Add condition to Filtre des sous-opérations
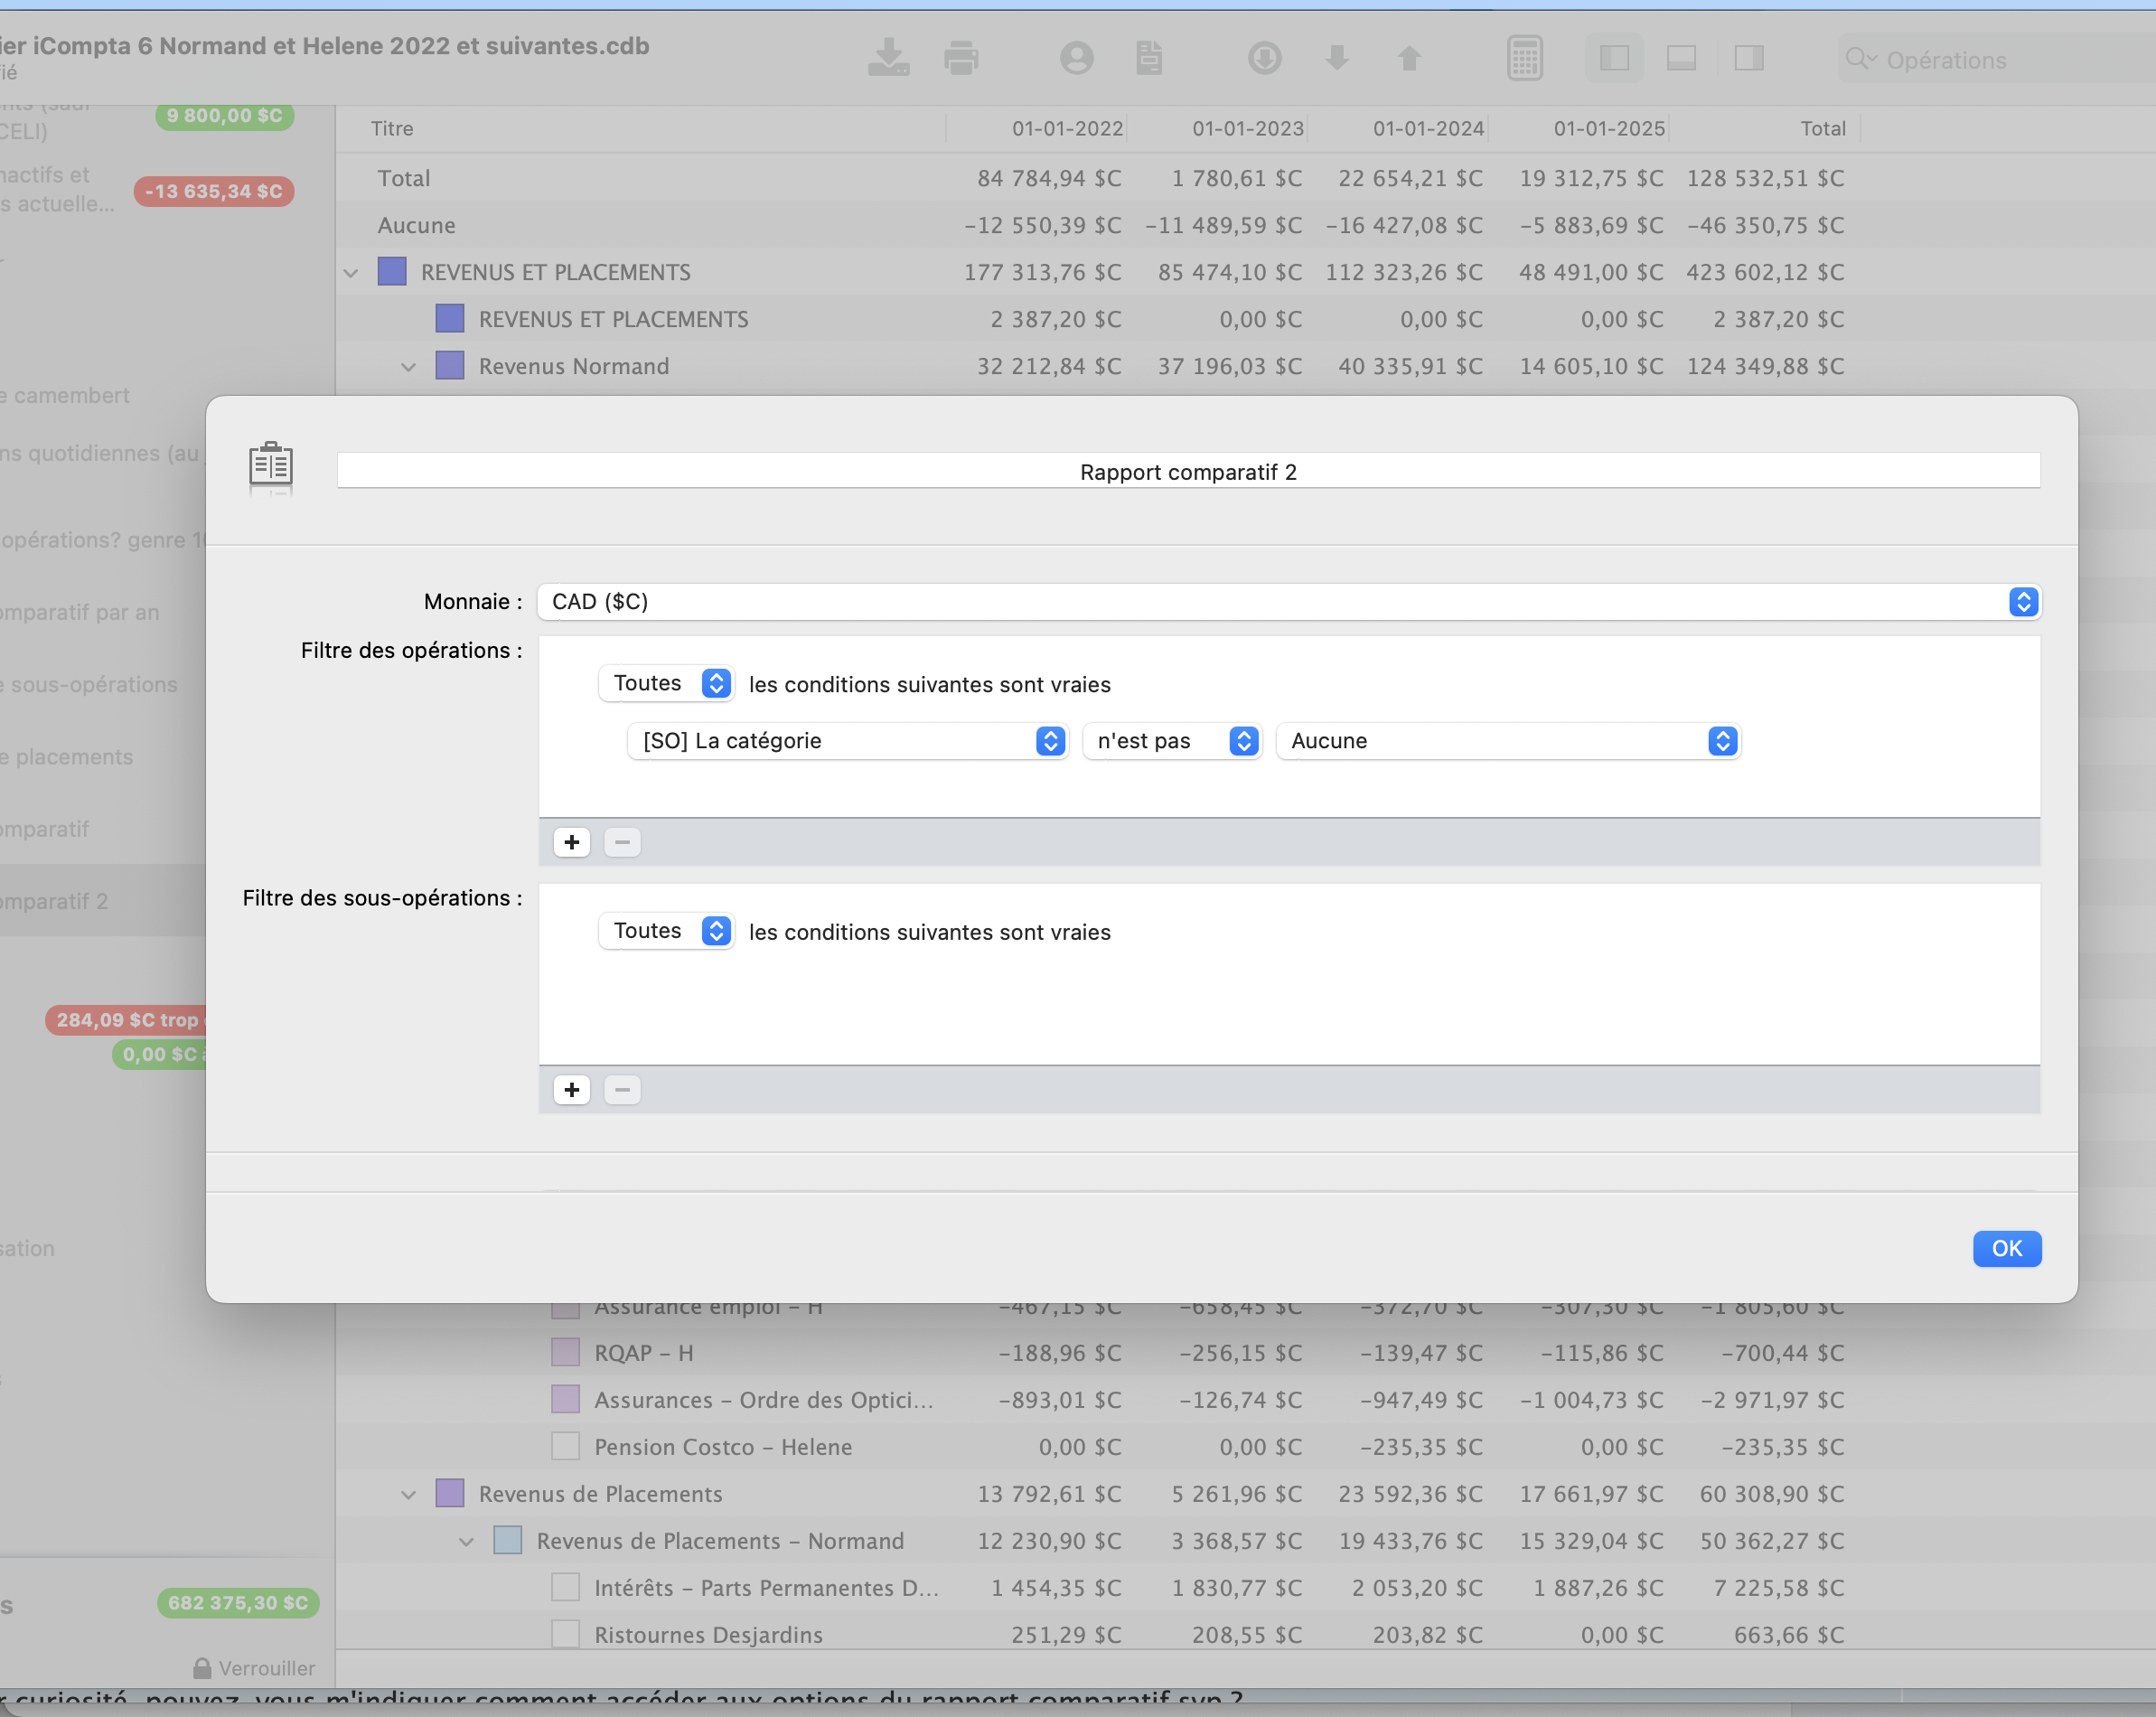 tap(571, 1089)
